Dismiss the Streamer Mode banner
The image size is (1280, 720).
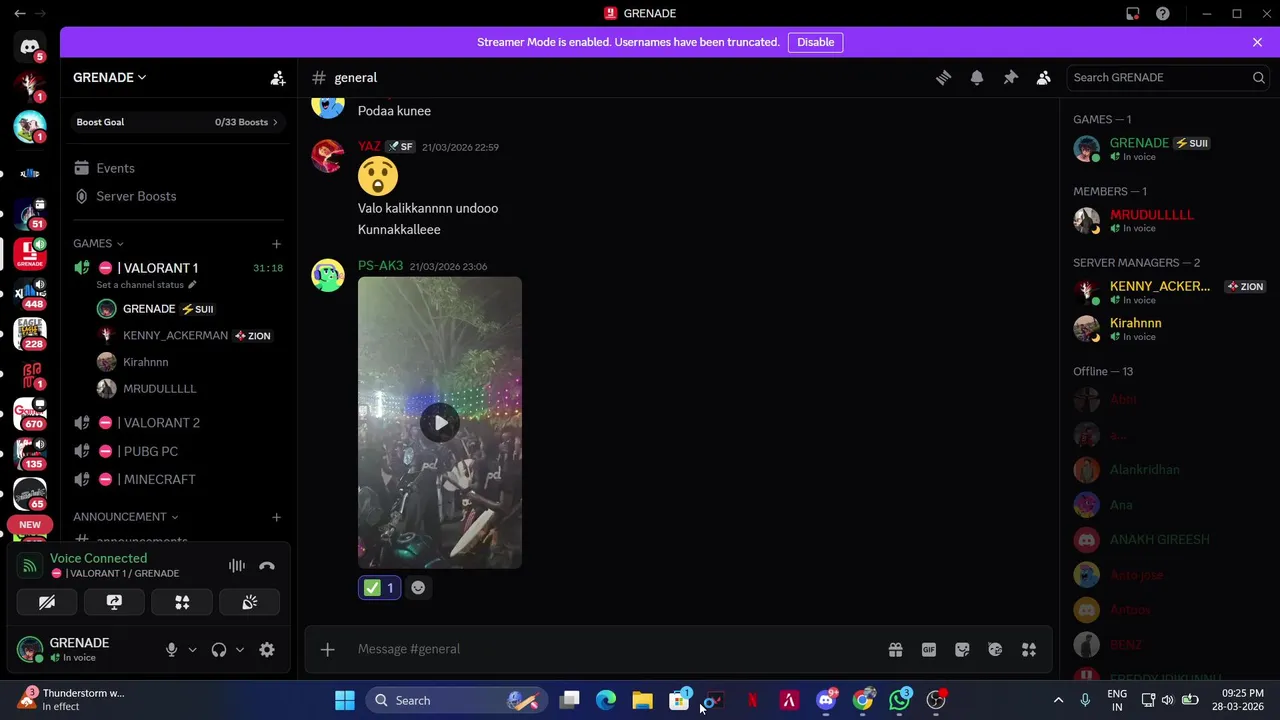[x=1257, y=42]
